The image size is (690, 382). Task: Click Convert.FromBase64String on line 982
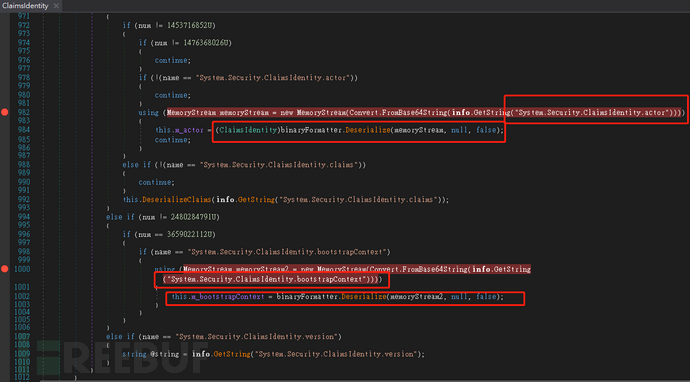pos(398,113)
